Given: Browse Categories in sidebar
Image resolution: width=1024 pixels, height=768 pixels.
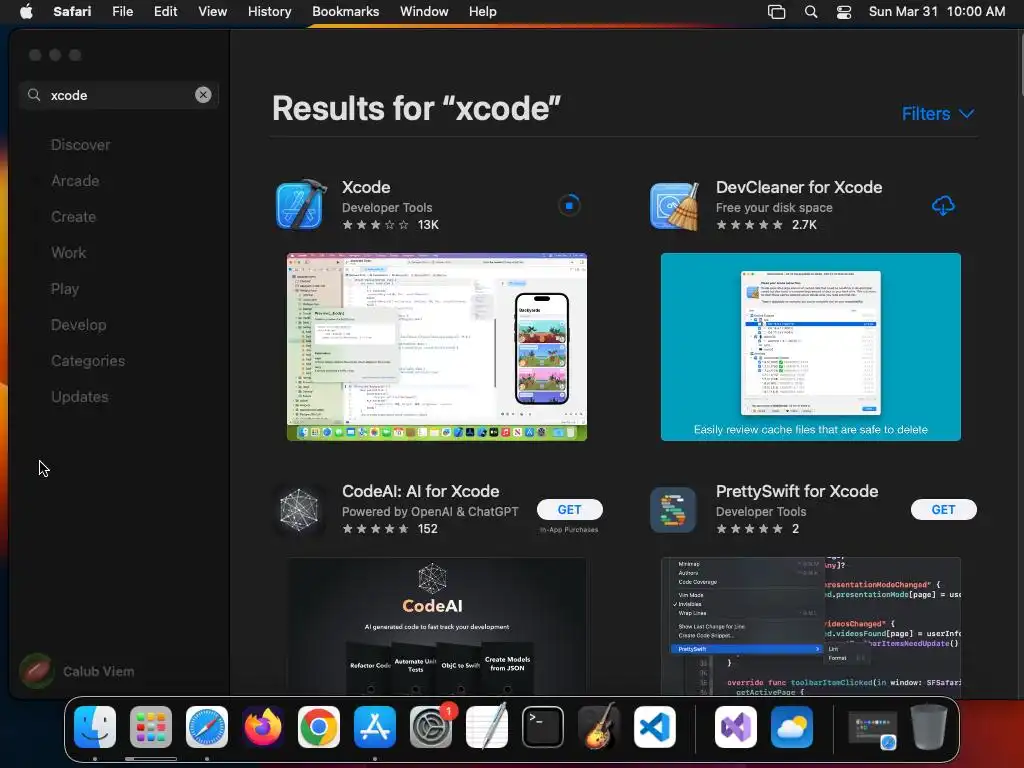Looking at the screenshot, I should coord(88,360).
